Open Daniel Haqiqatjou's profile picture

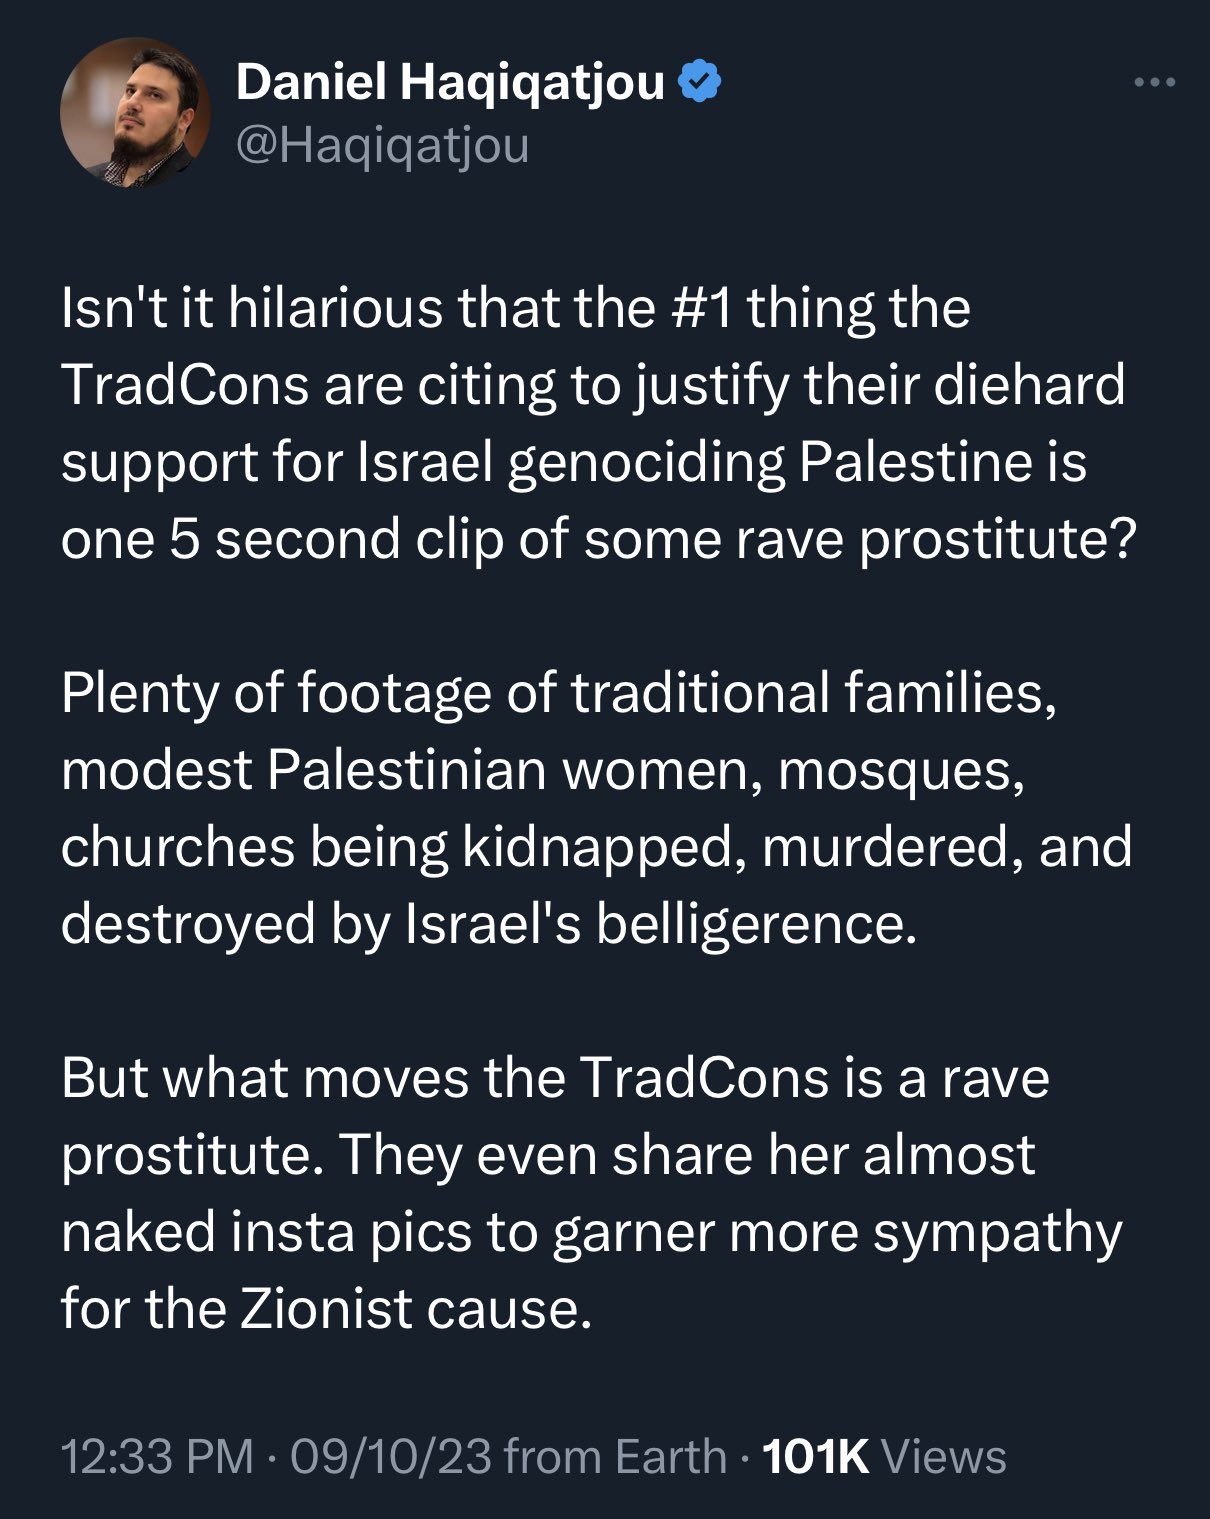135,113
